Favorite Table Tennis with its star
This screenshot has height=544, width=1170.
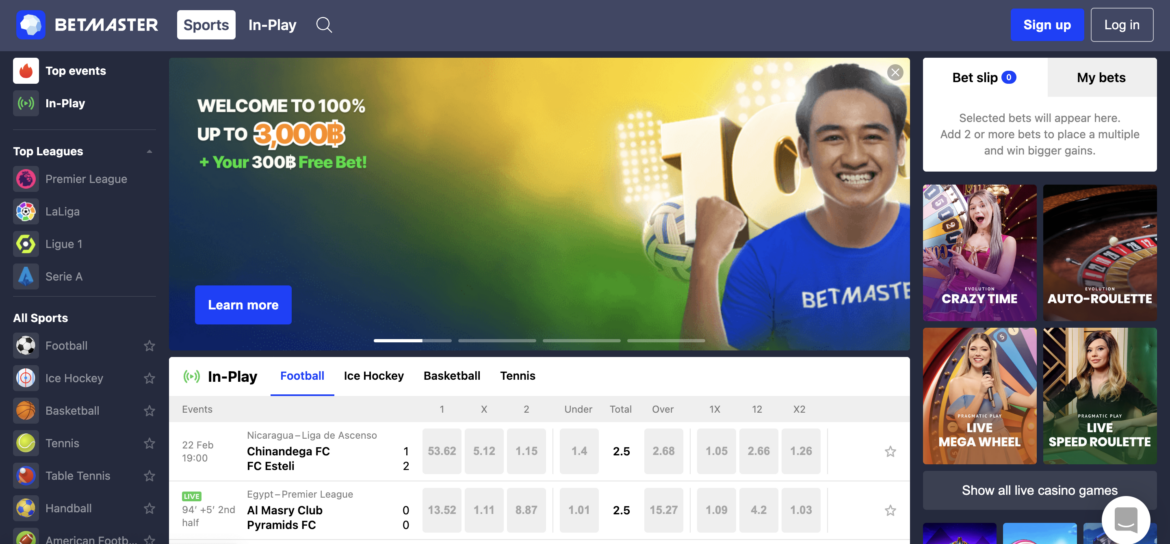(x=149, y=475)
